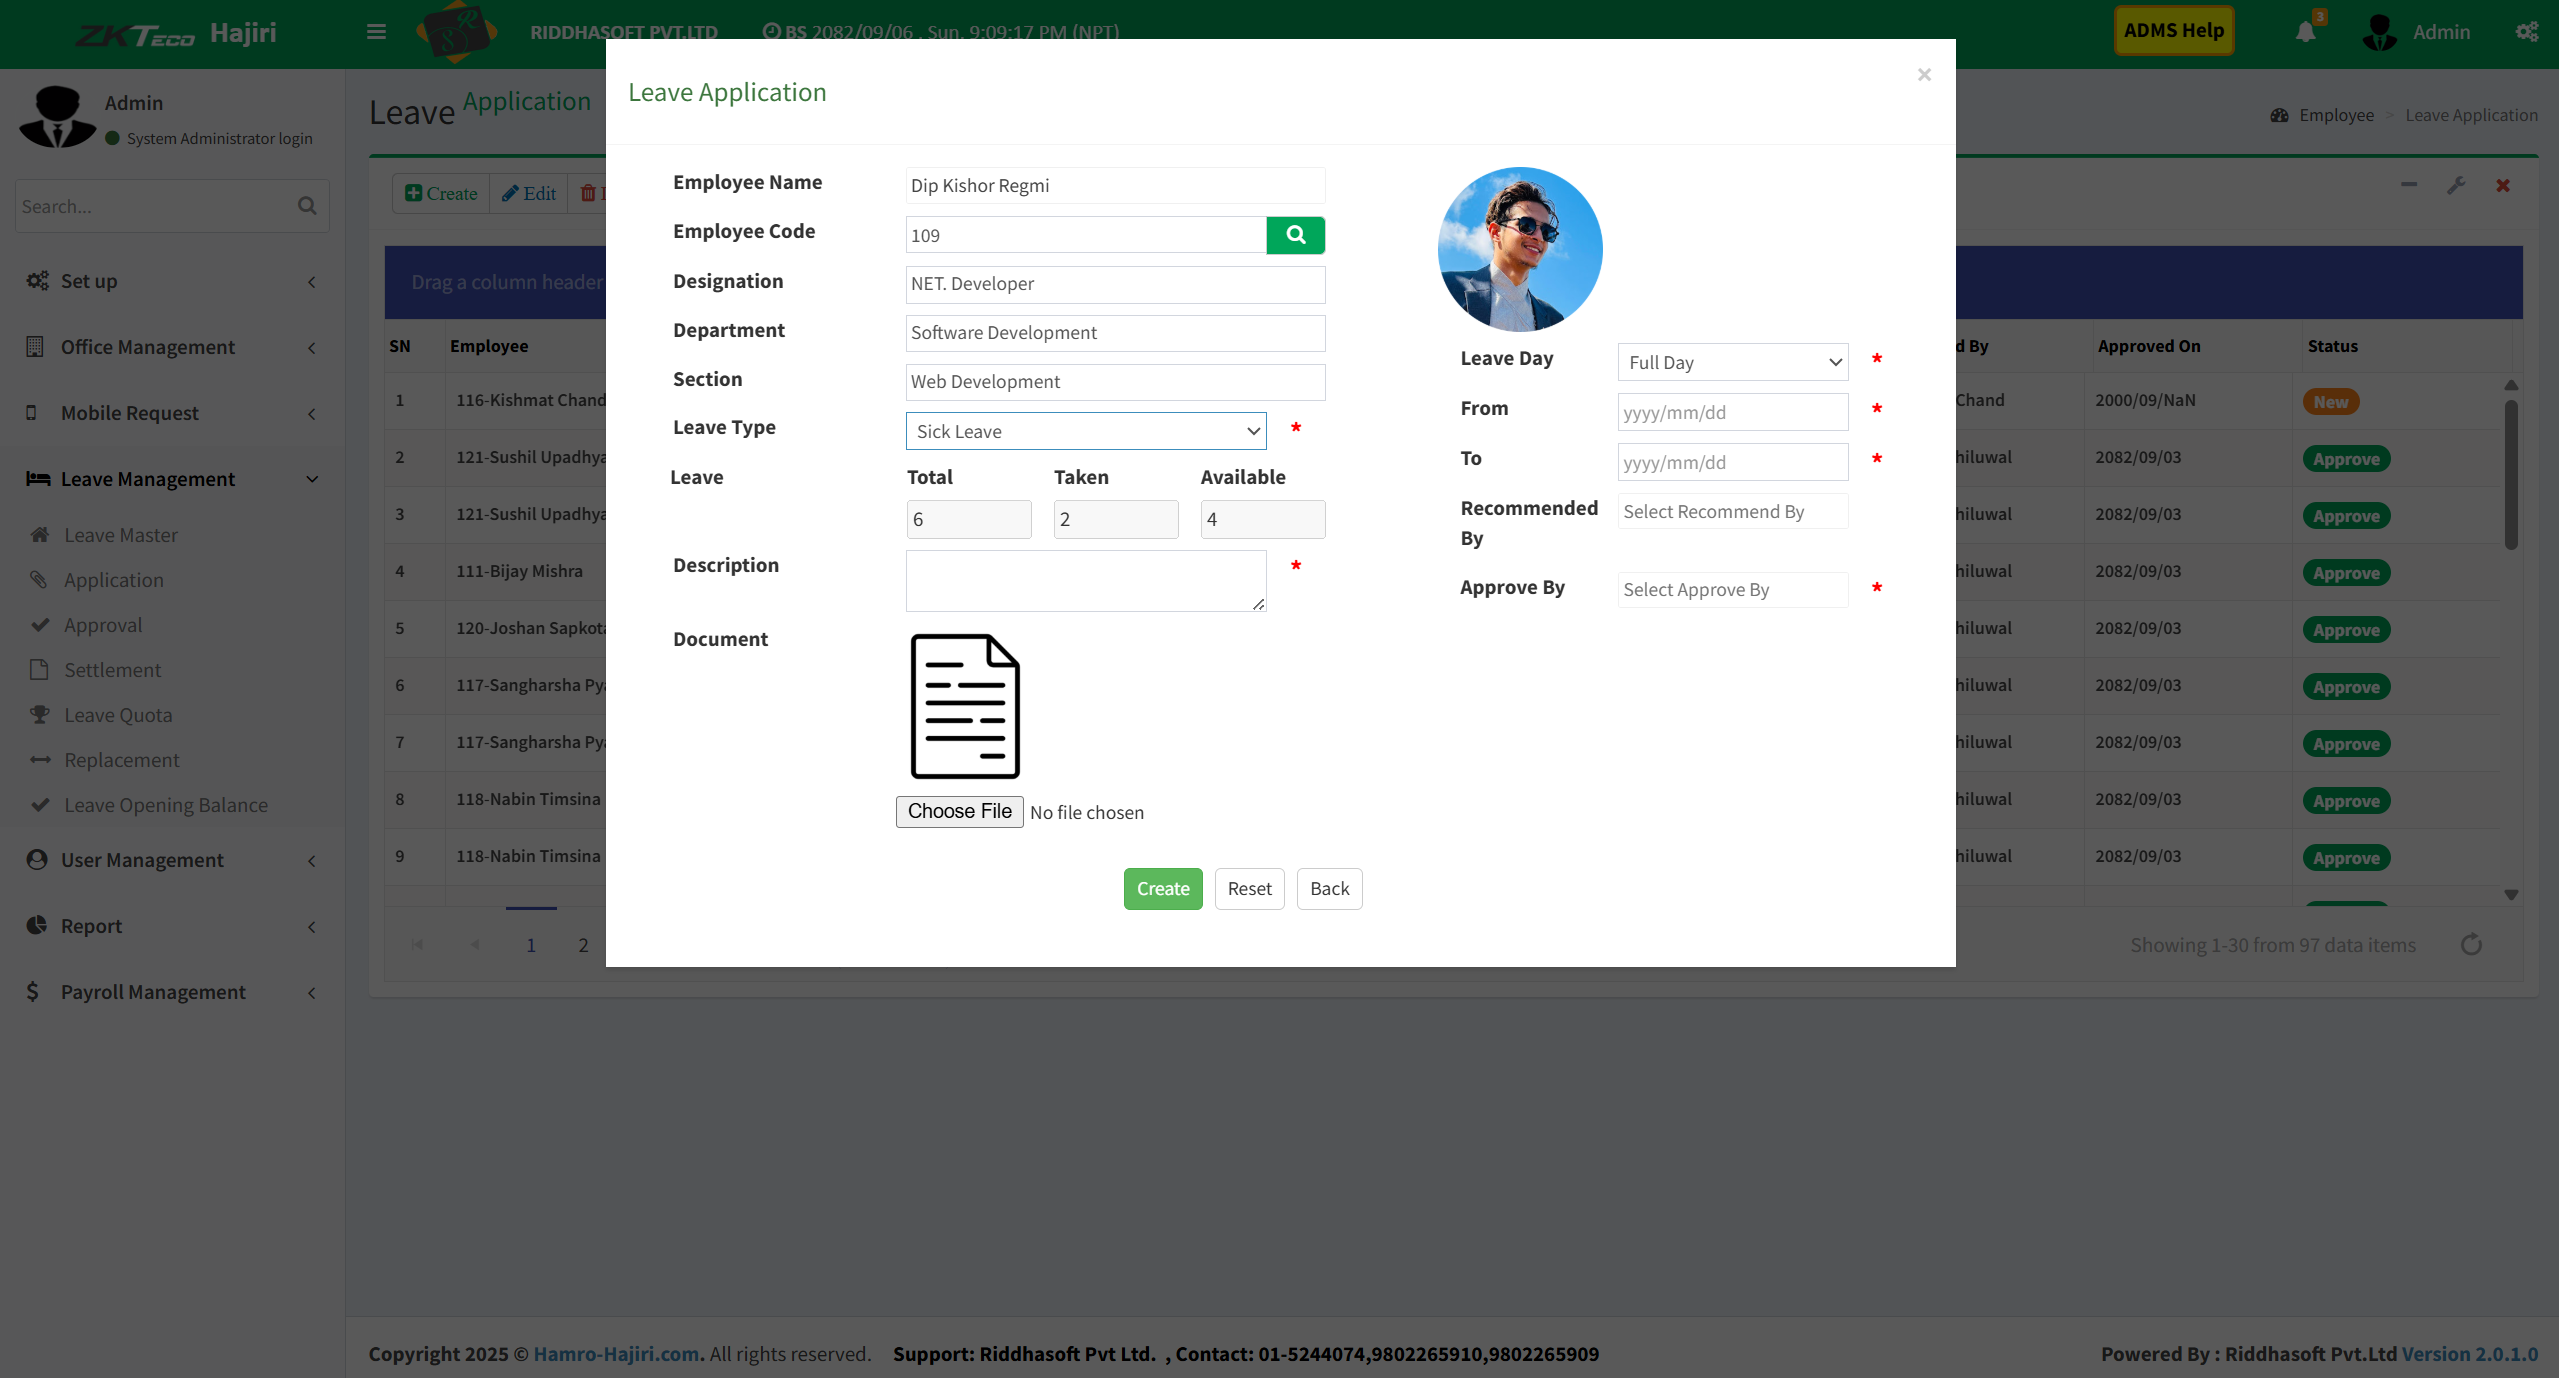Toggle the hamburger sidebar menu icon
Viewport: 2559px width, 1378px height.
click(376, 32)
